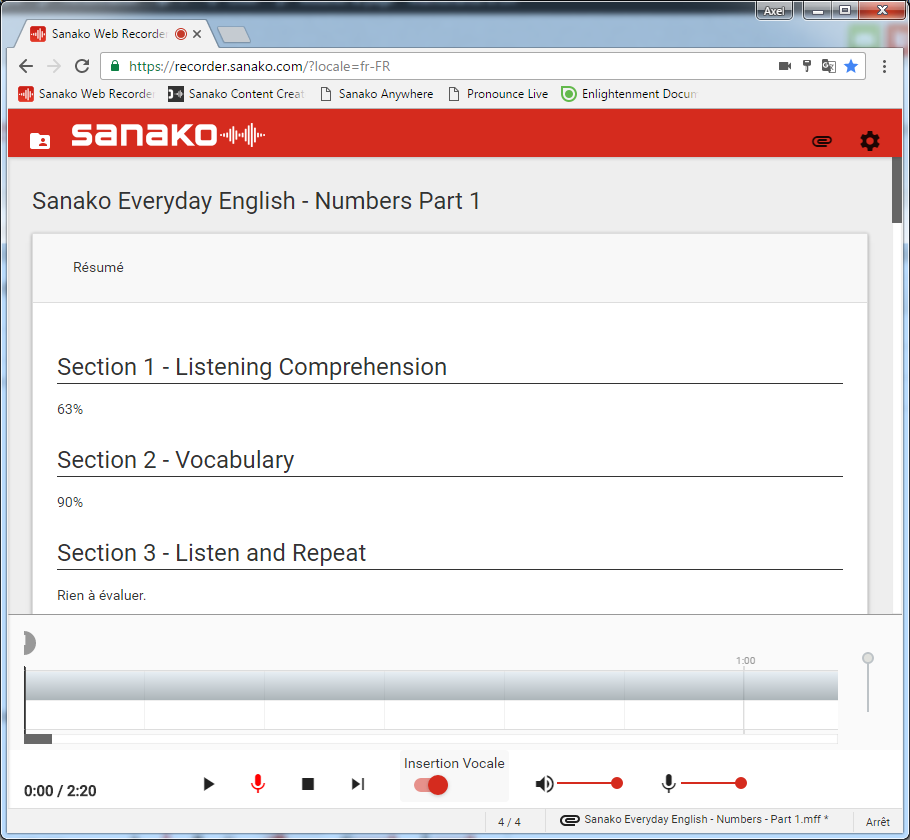Start recording with the red microphone icon
Viewport: 910px width, 840px height.
pyautogui.click(x=258, y=784)
